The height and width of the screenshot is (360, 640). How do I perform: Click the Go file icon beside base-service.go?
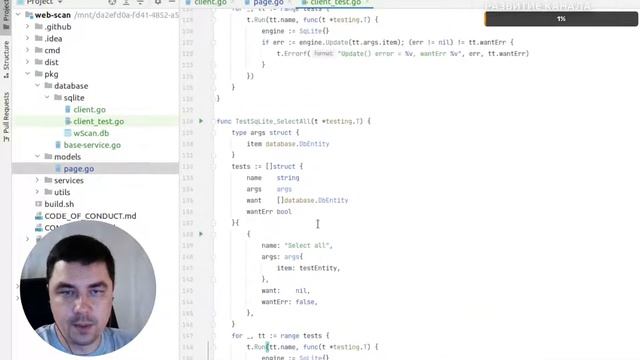click(x=58, y=145)
